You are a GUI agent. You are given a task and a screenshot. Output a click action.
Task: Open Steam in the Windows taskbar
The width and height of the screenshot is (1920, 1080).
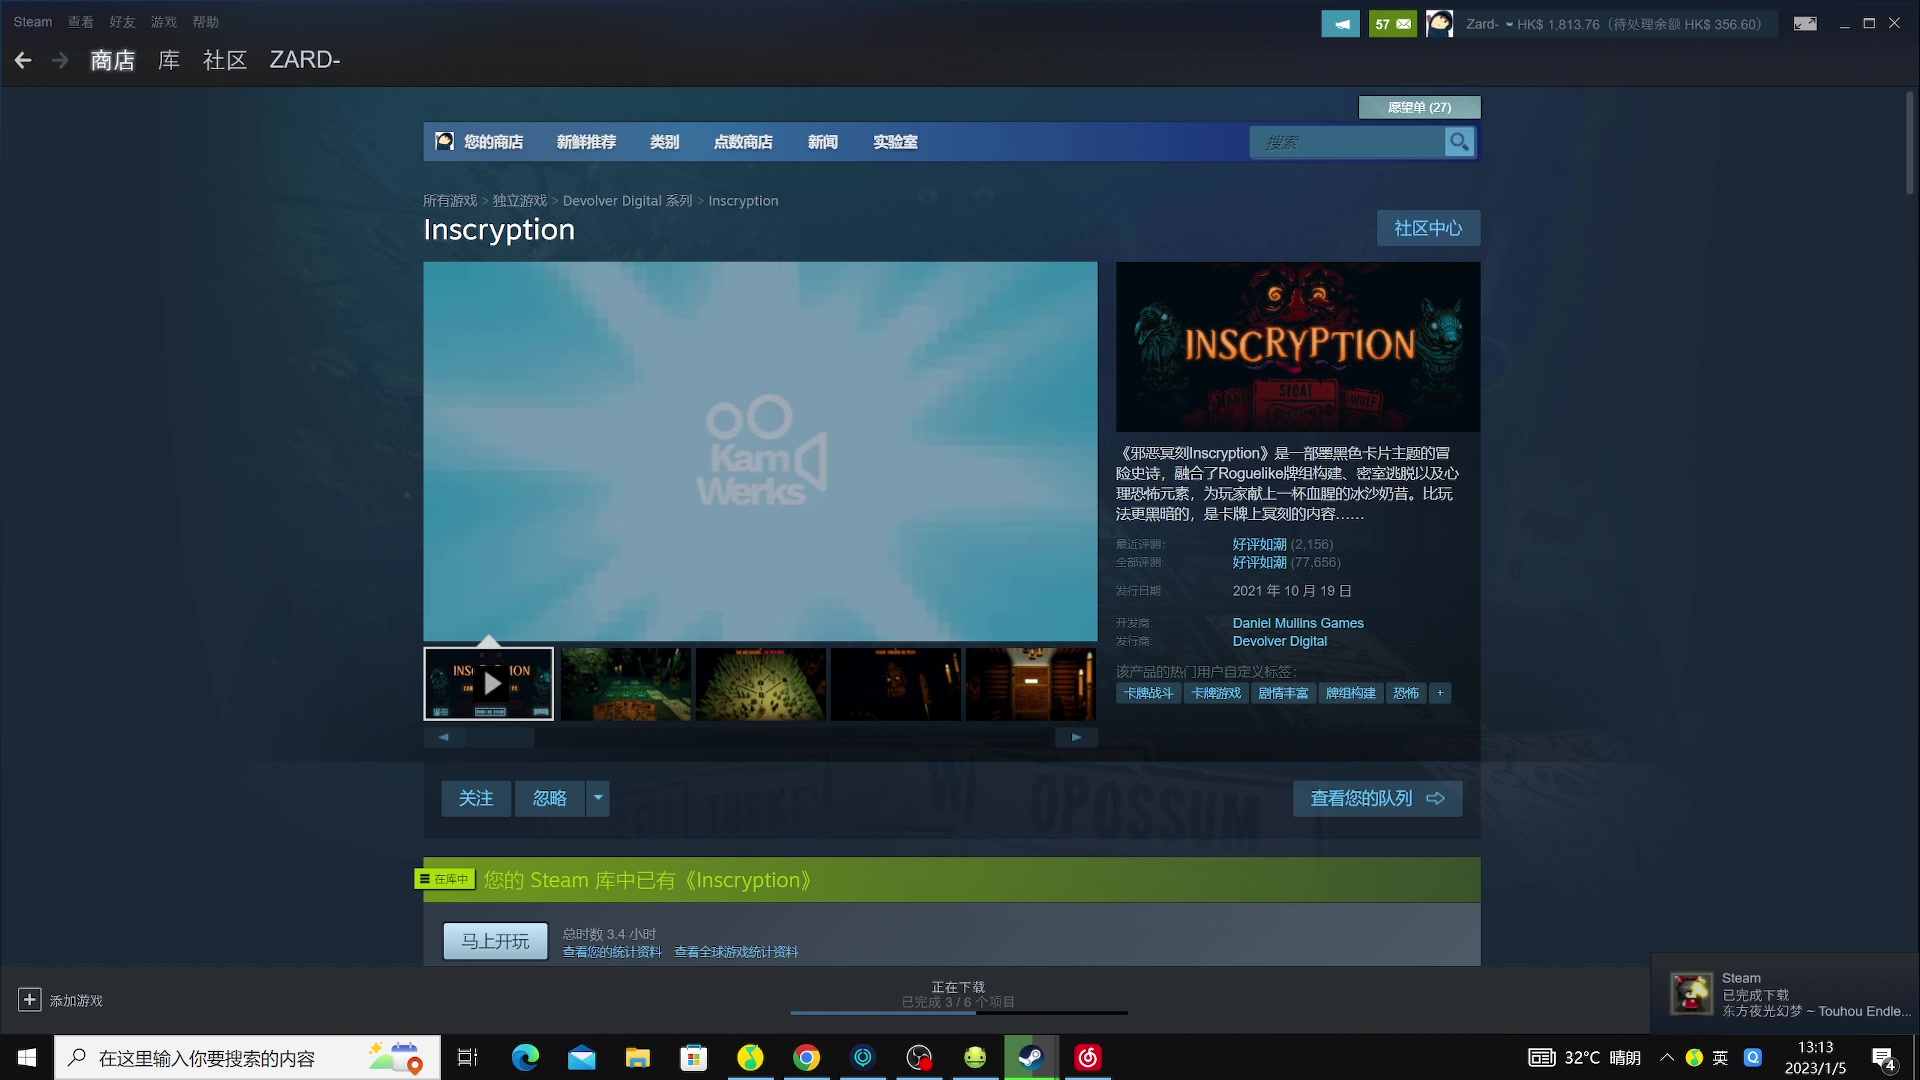point(1031,1057)
